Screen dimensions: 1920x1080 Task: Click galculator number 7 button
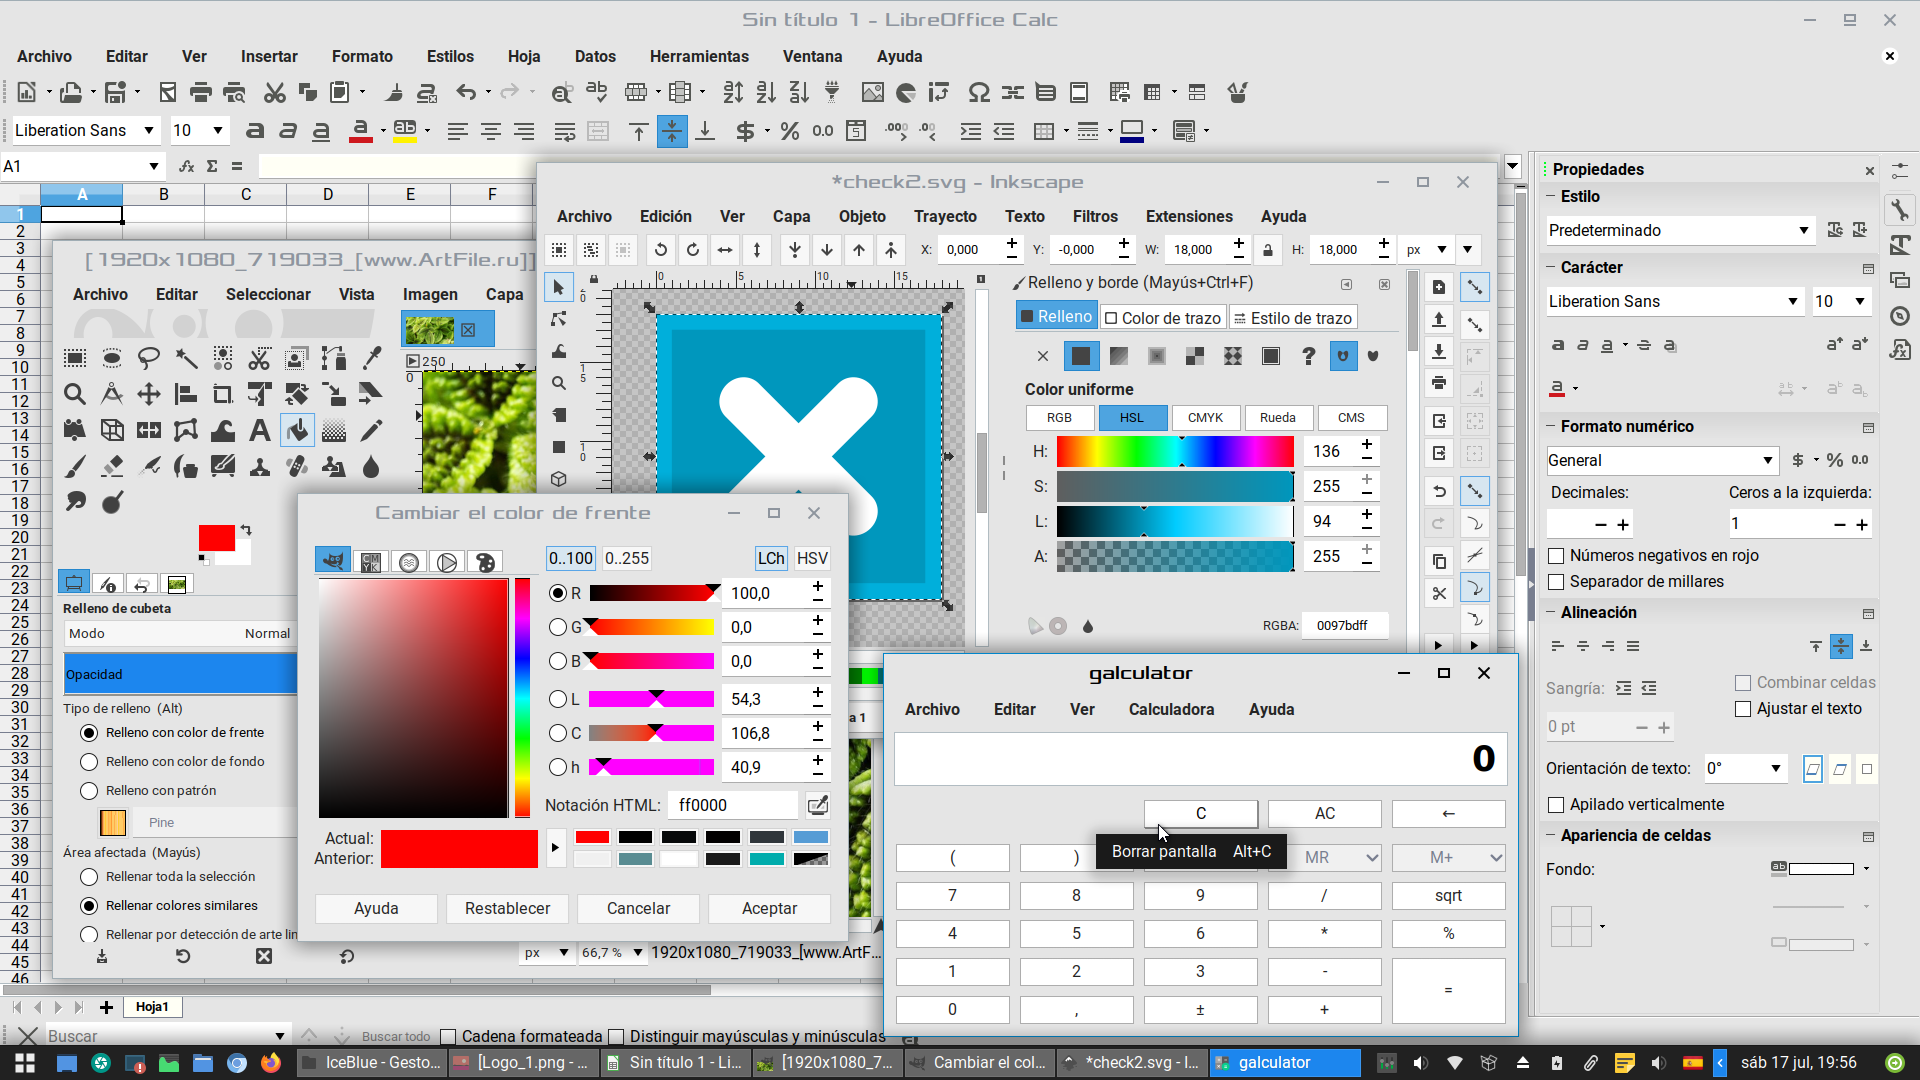coord(952,895)
